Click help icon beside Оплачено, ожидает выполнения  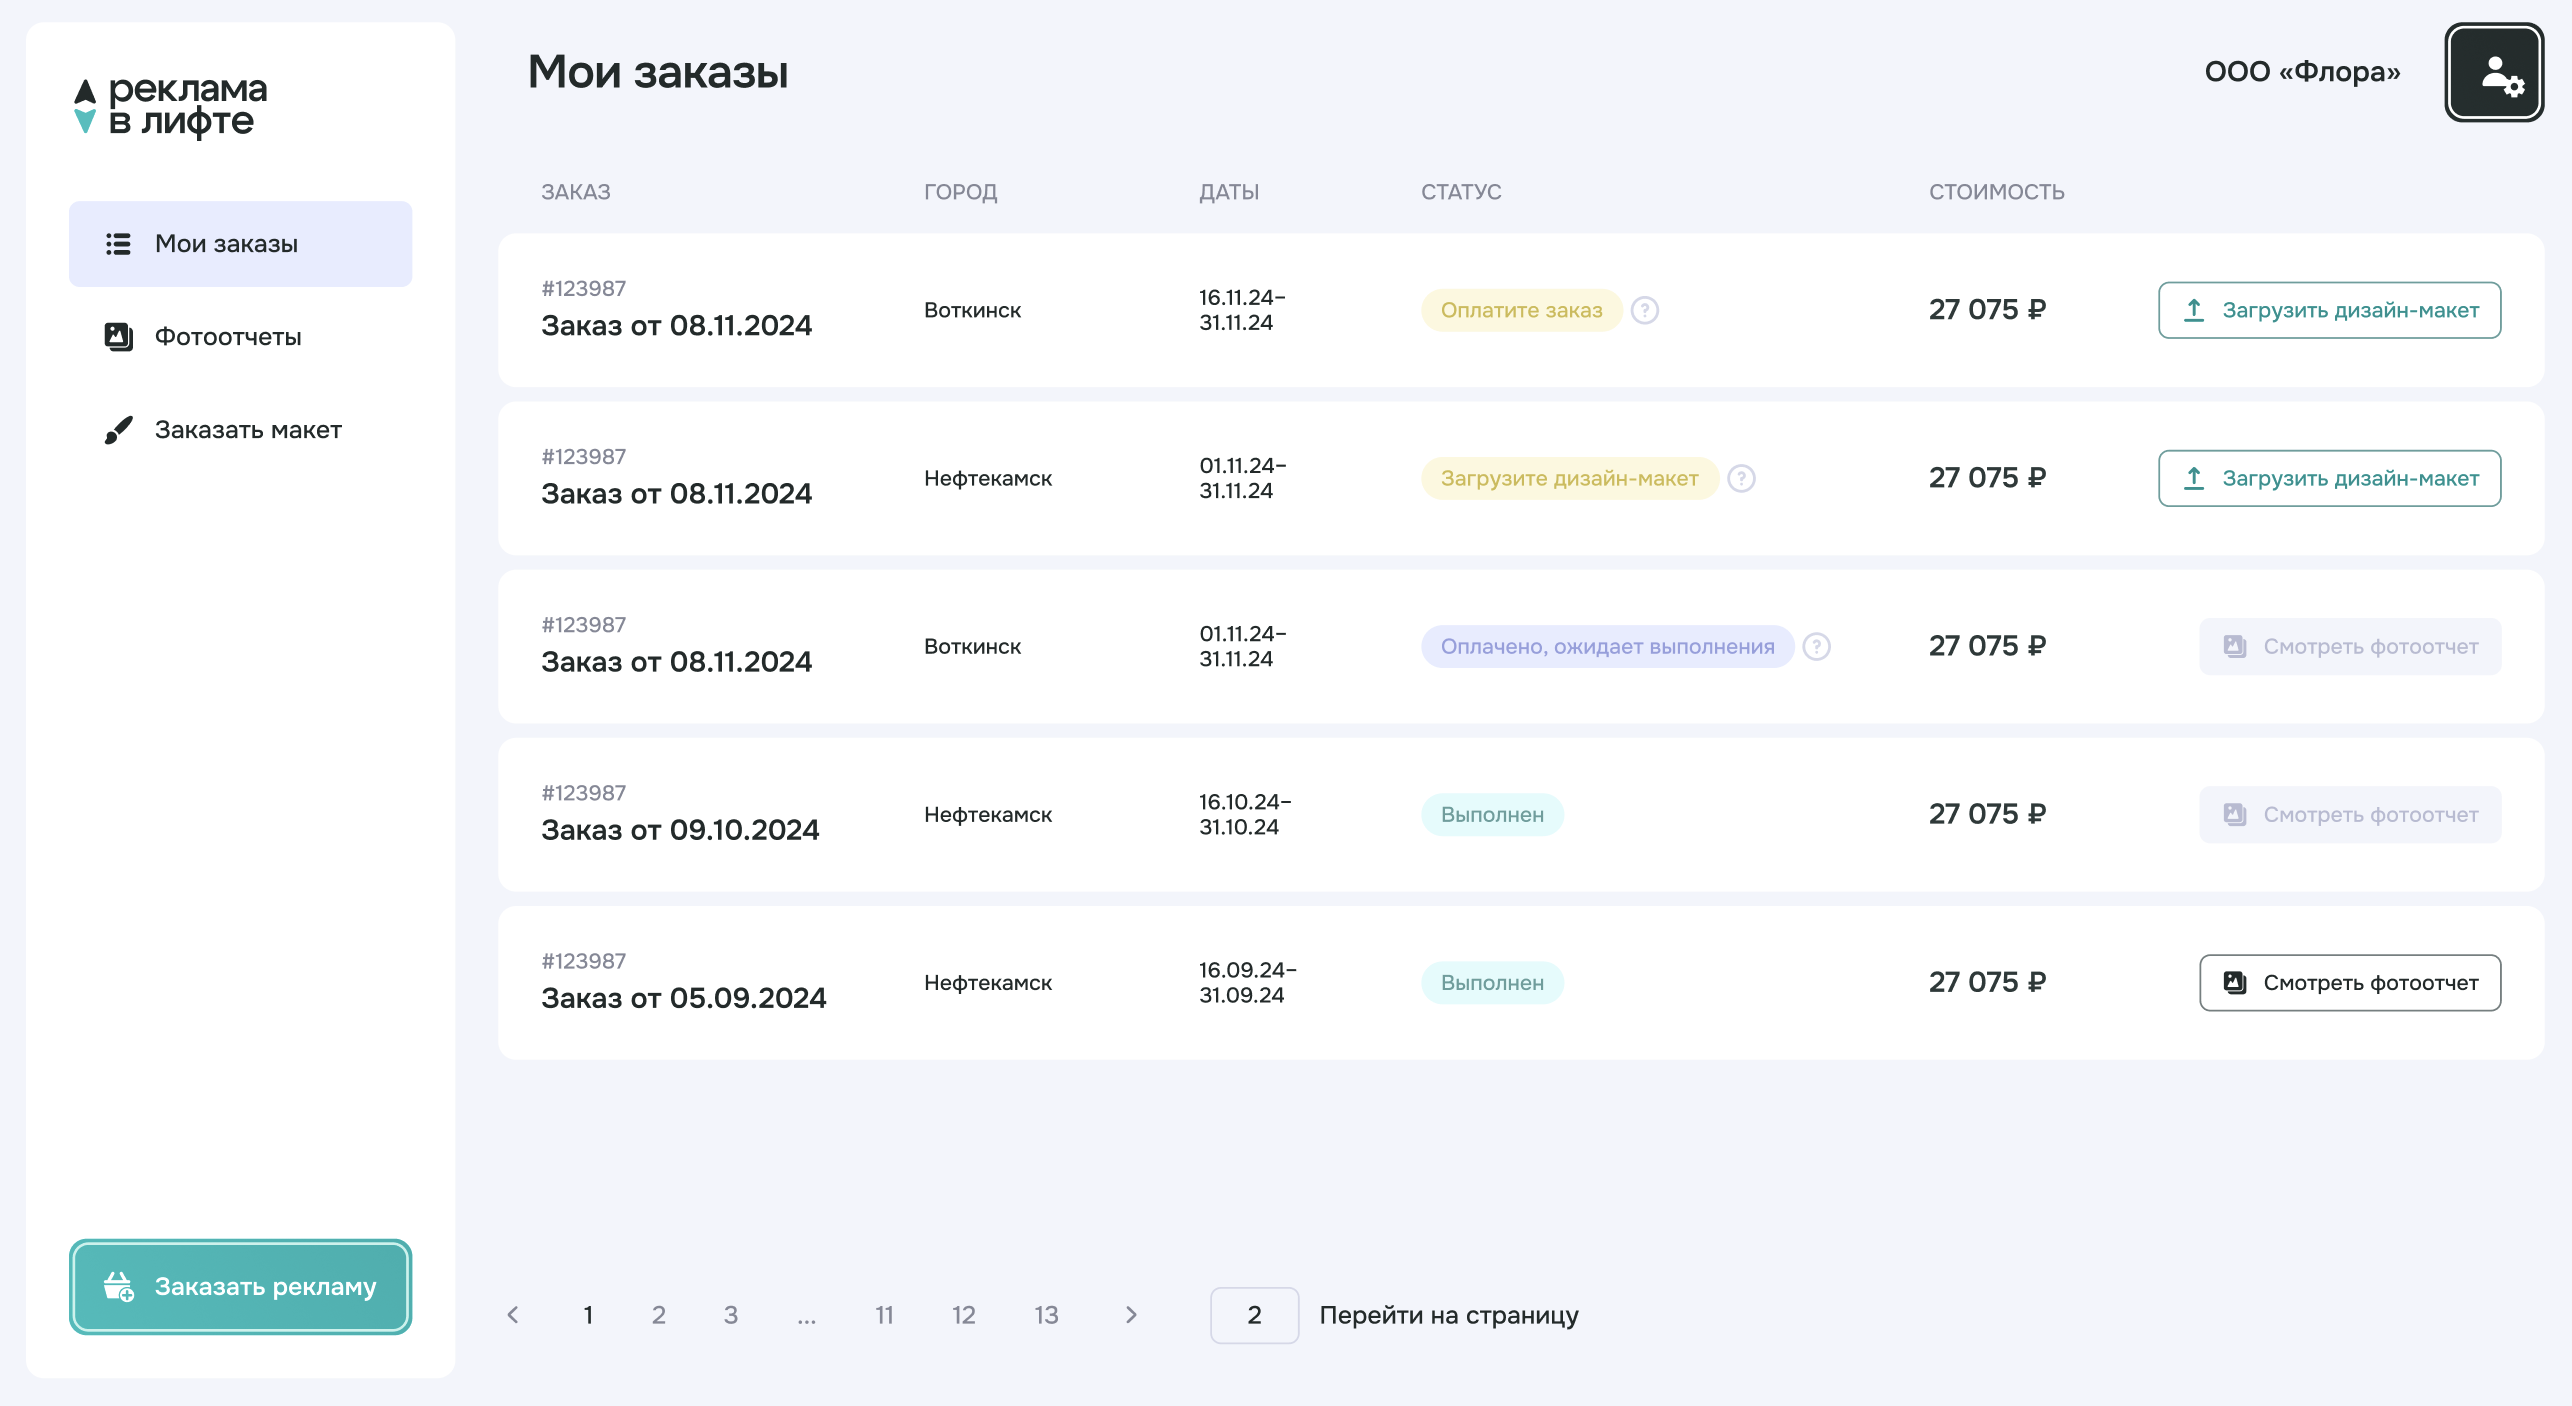point(1816,646)
